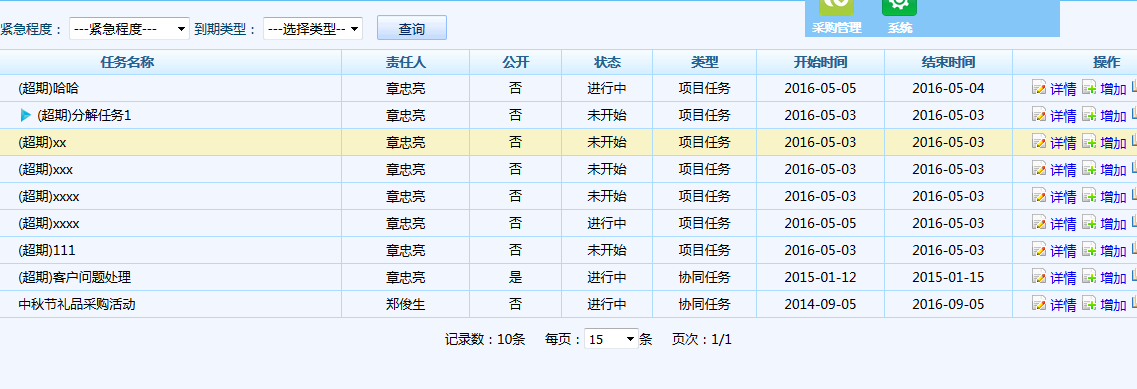Open the 采购管理 module icon

(836, 7)
